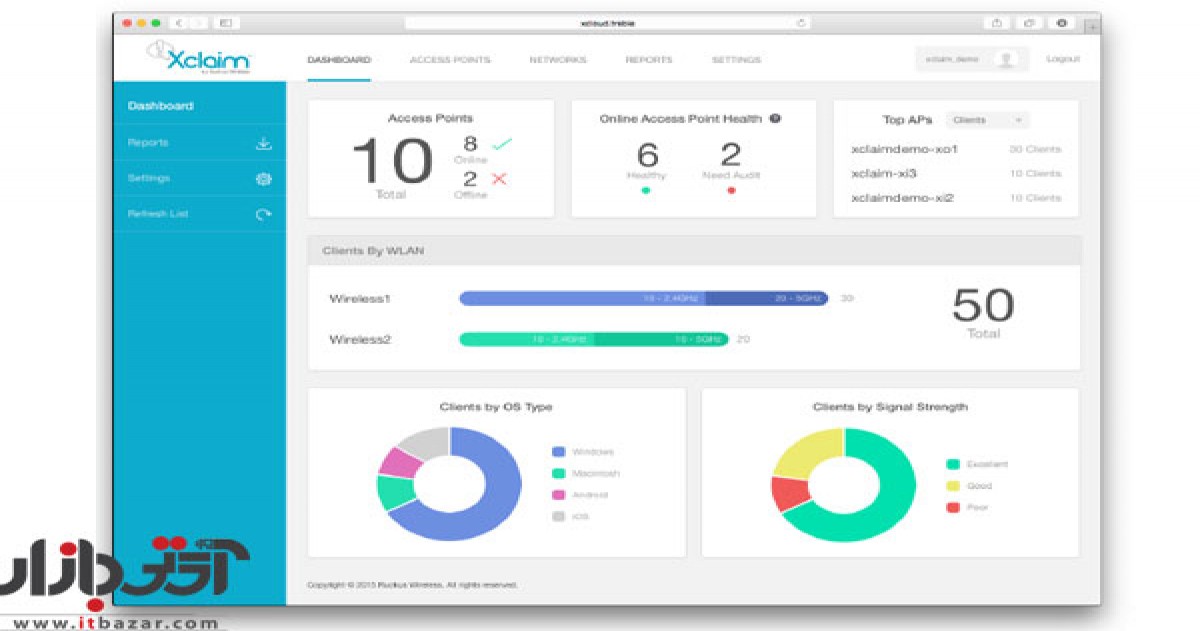Viewport: 1200px width, 631px height.
Task: Open Reports in the sidebar
Action: click(148, 142)
